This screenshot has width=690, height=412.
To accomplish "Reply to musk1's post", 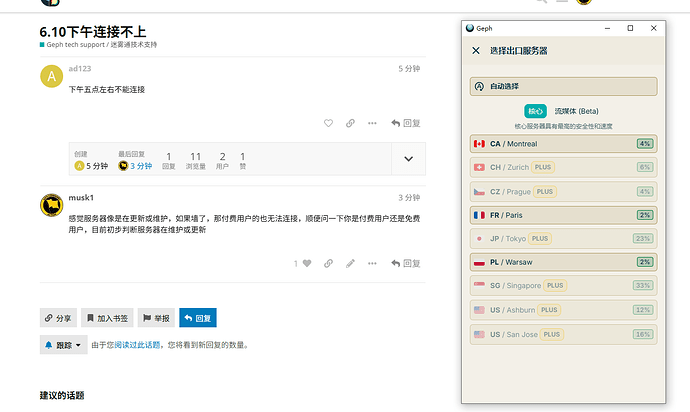I will point(406,263).
